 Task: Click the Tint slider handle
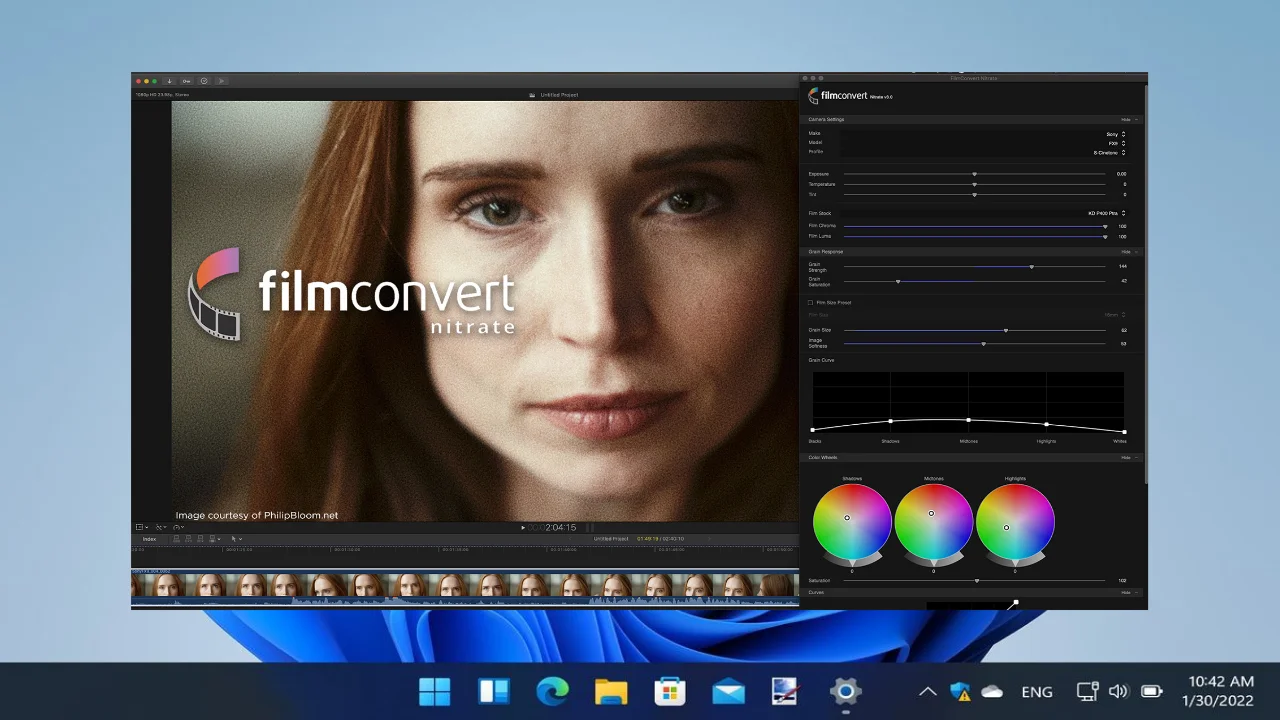click(x=974, y=194)
